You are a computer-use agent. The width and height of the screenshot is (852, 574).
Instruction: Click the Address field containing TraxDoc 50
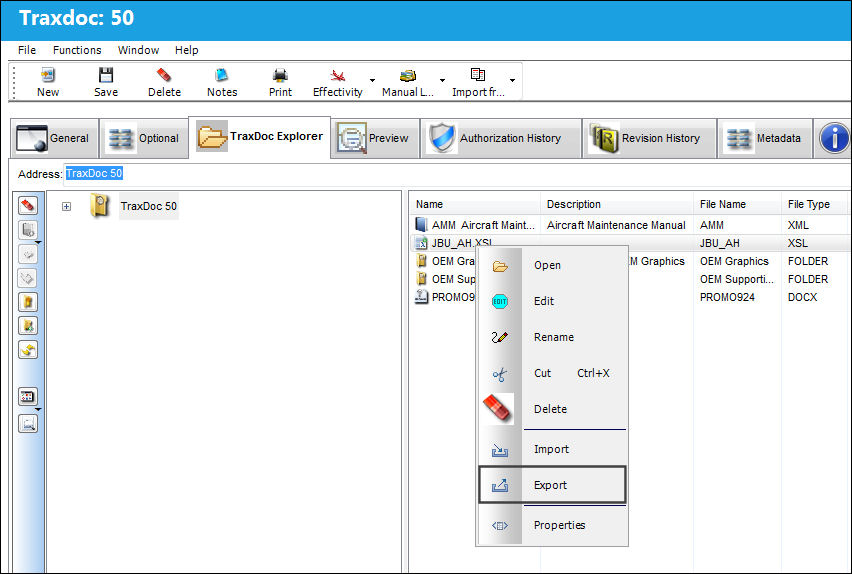tap(456, 174)
